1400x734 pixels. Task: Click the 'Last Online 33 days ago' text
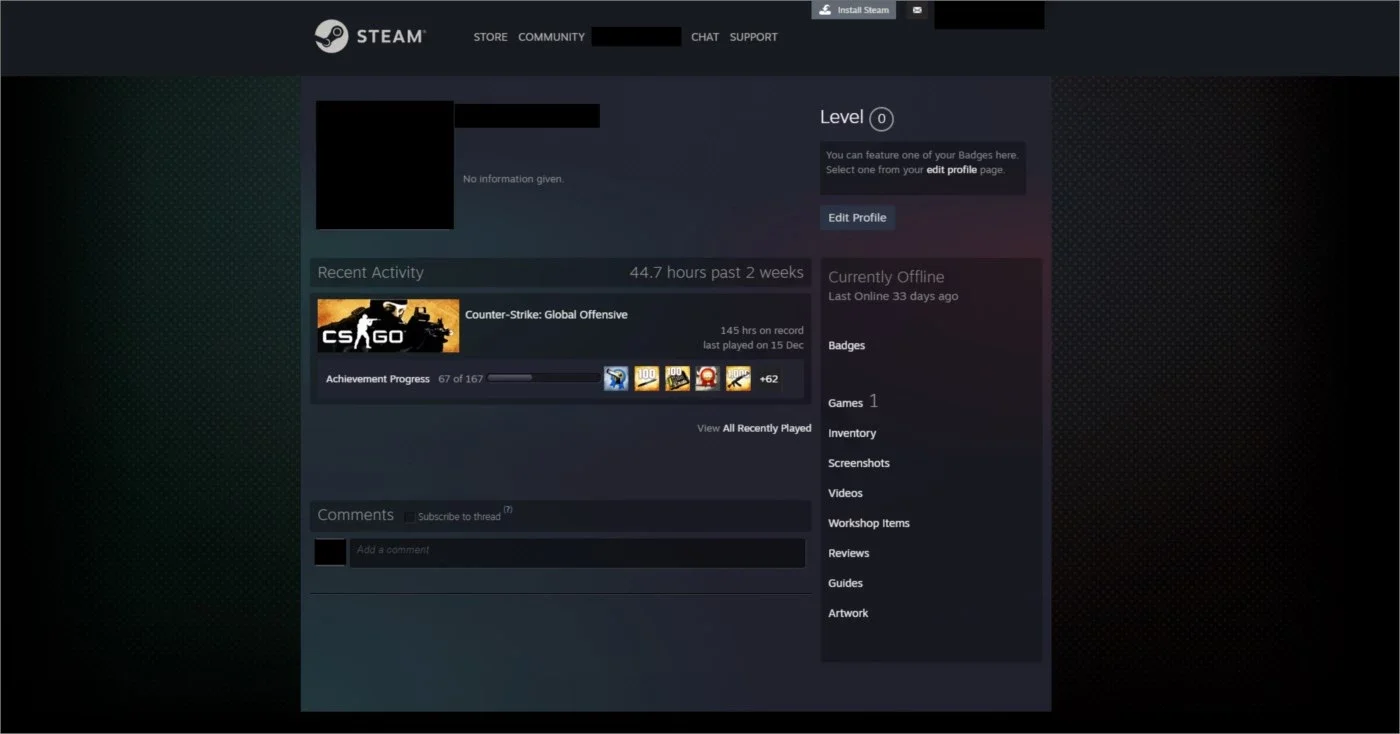coord(893,297)
